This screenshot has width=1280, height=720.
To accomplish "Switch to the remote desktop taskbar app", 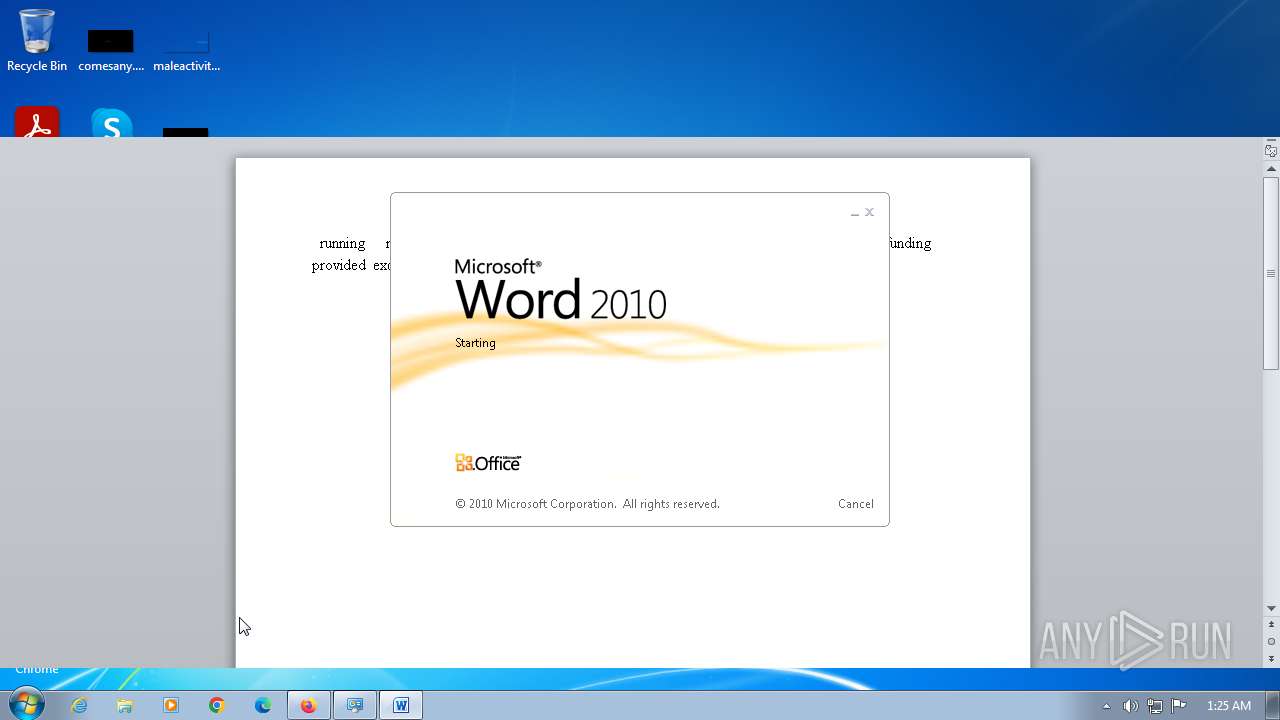I will [355, 705].
